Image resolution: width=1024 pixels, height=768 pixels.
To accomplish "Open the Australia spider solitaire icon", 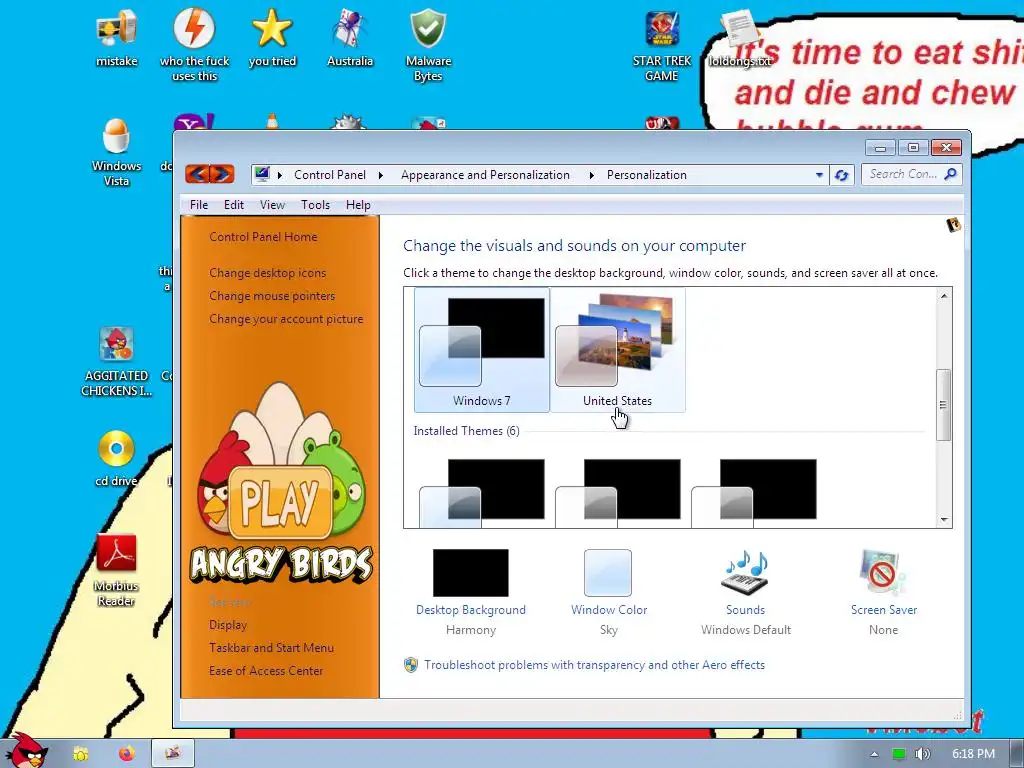I will click(x=350, y=38).
